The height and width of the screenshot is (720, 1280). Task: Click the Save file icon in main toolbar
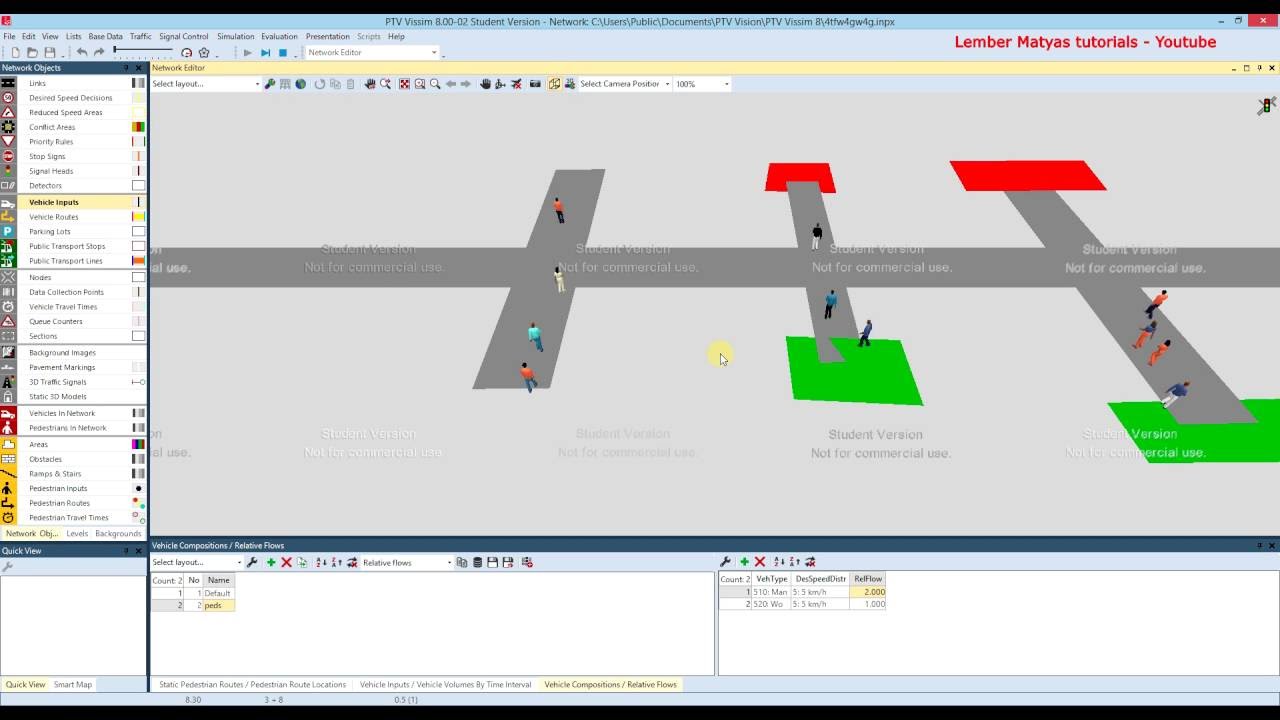pos(50,53)
